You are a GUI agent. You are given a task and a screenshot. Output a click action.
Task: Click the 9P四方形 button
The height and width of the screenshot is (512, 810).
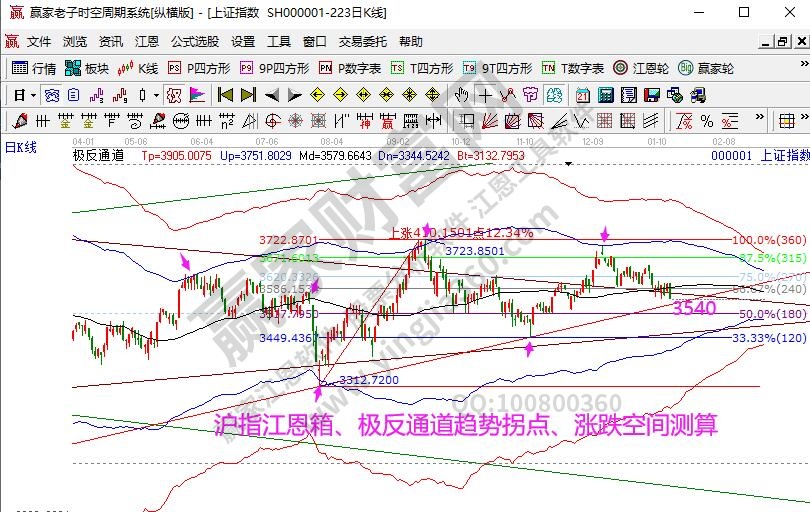click(x=274, y=68)
